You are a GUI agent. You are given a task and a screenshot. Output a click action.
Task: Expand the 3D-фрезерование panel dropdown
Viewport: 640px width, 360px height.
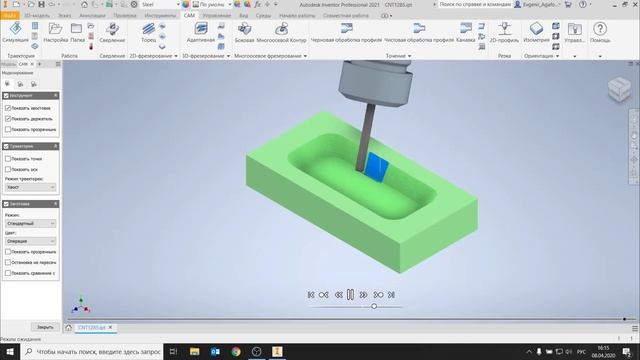[228, 56]
